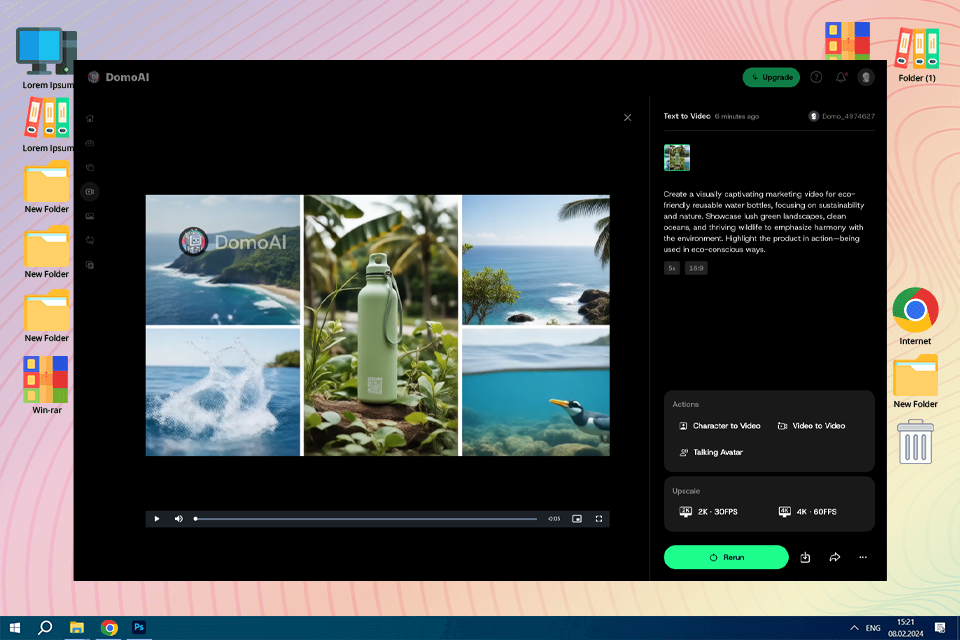
Task: Click the 5s duration tag
Action: [672, 268]
